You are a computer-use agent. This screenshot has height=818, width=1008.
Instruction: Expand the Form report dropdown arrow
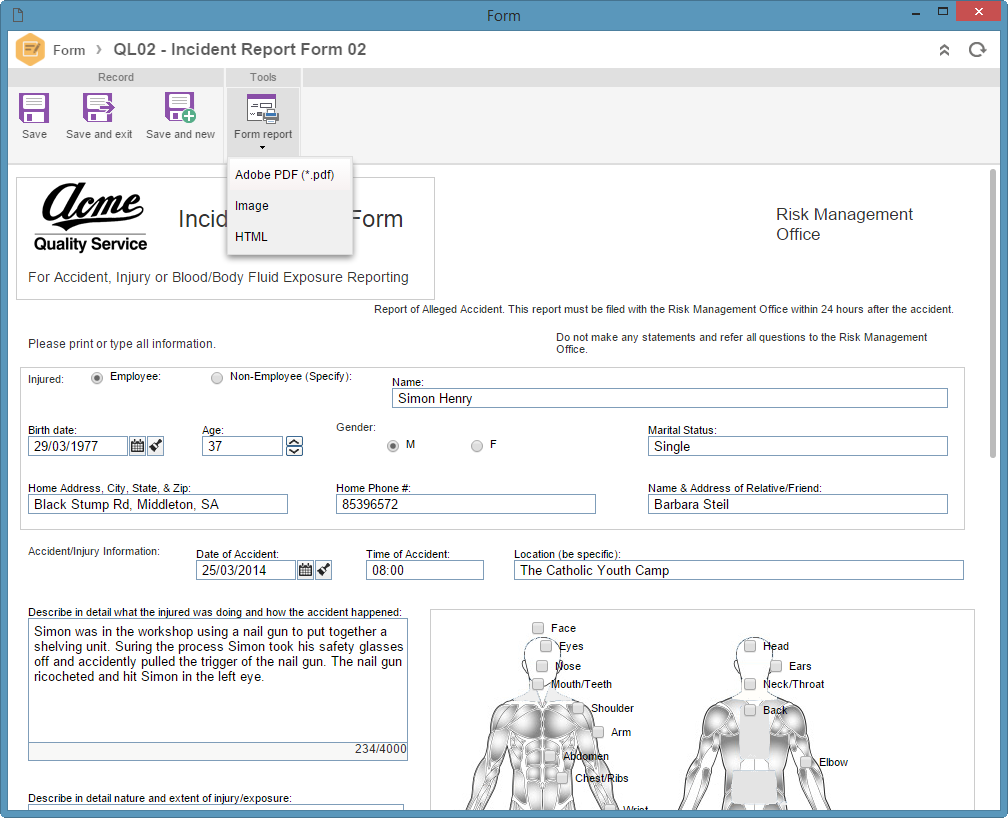(x=262, y=148)
